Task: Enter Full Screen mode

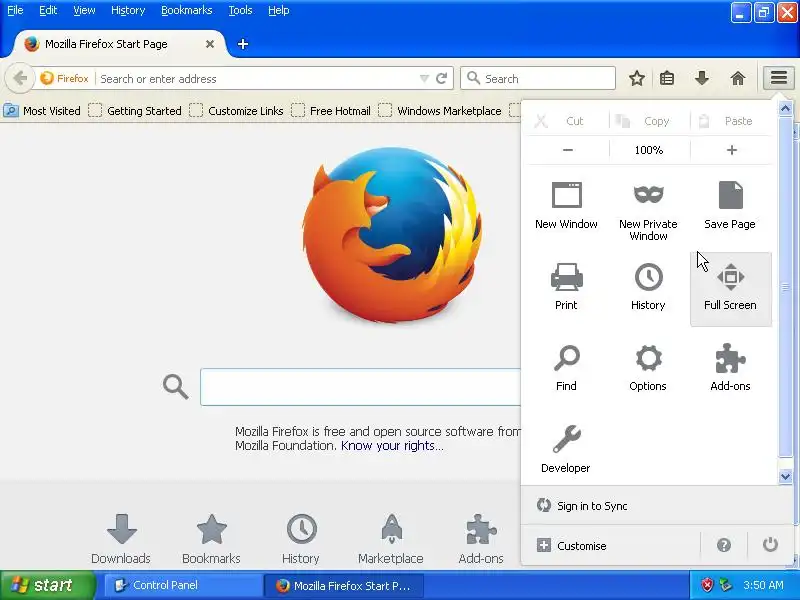Action: (730, 287)
